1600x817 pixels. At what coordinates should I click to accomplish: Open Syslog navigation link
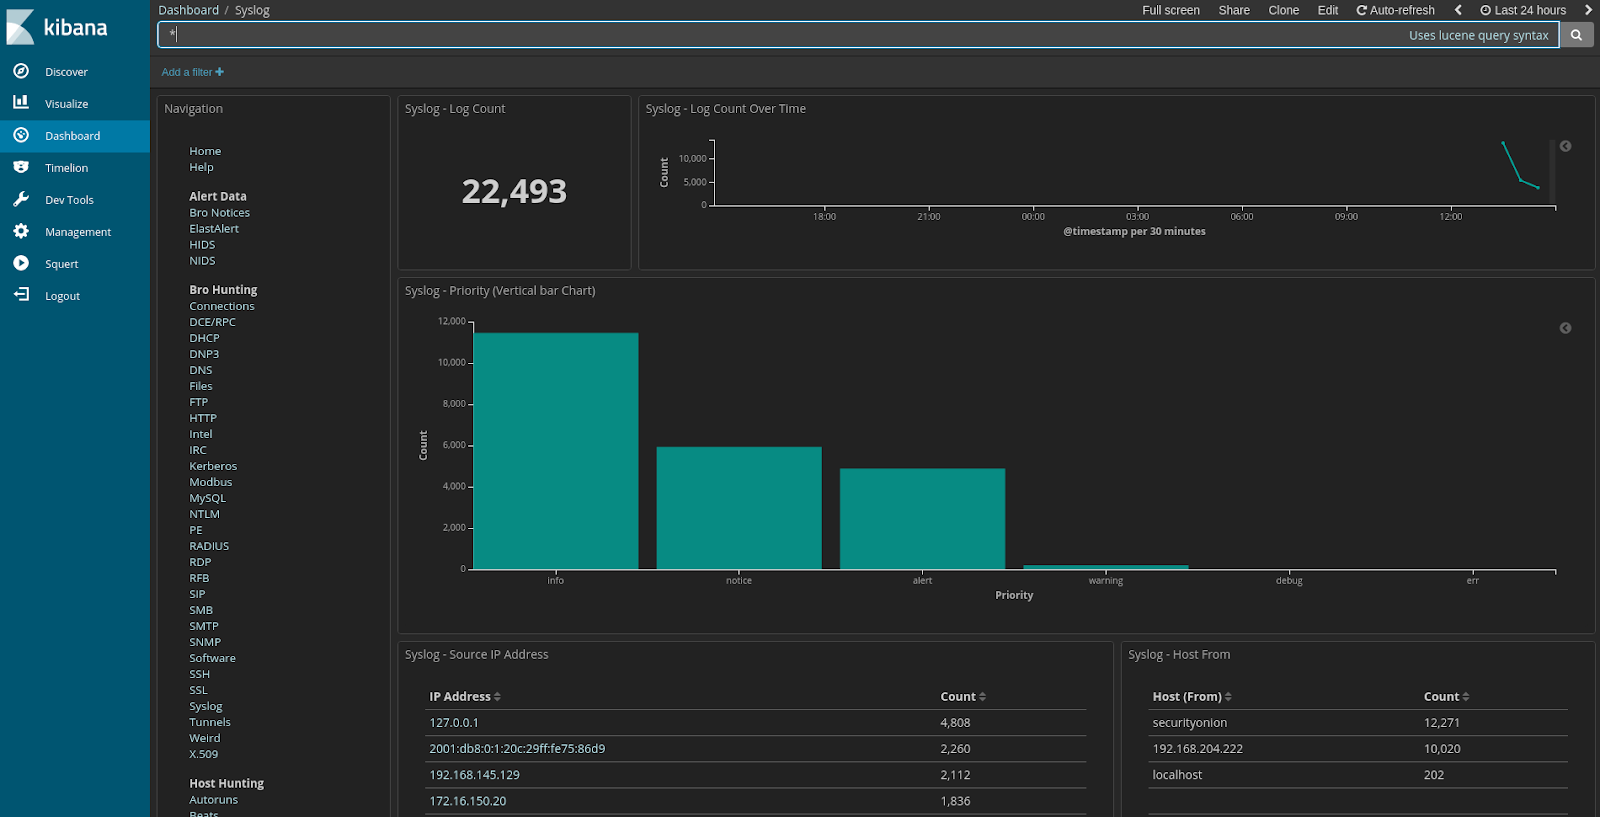206,706
